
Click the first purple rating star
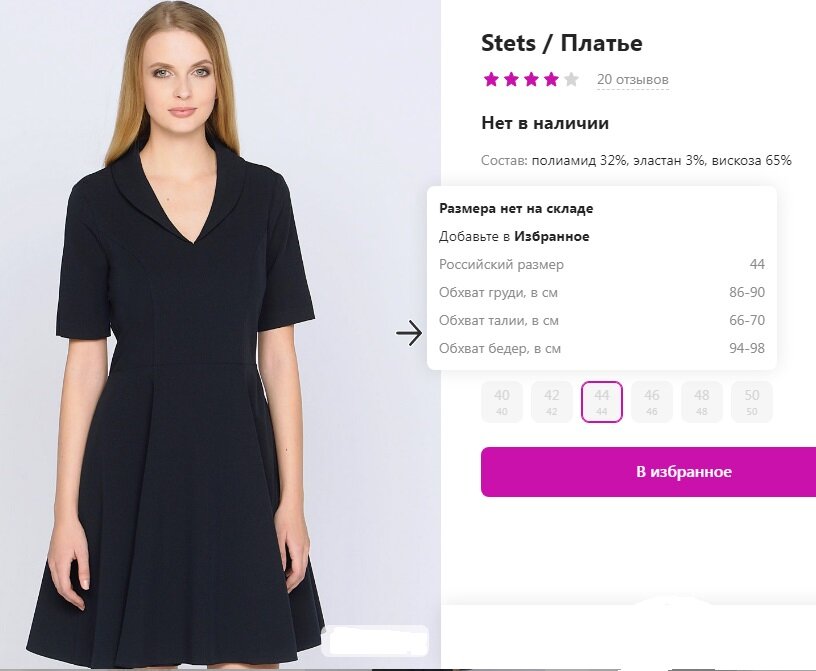[x=491, y=79]
